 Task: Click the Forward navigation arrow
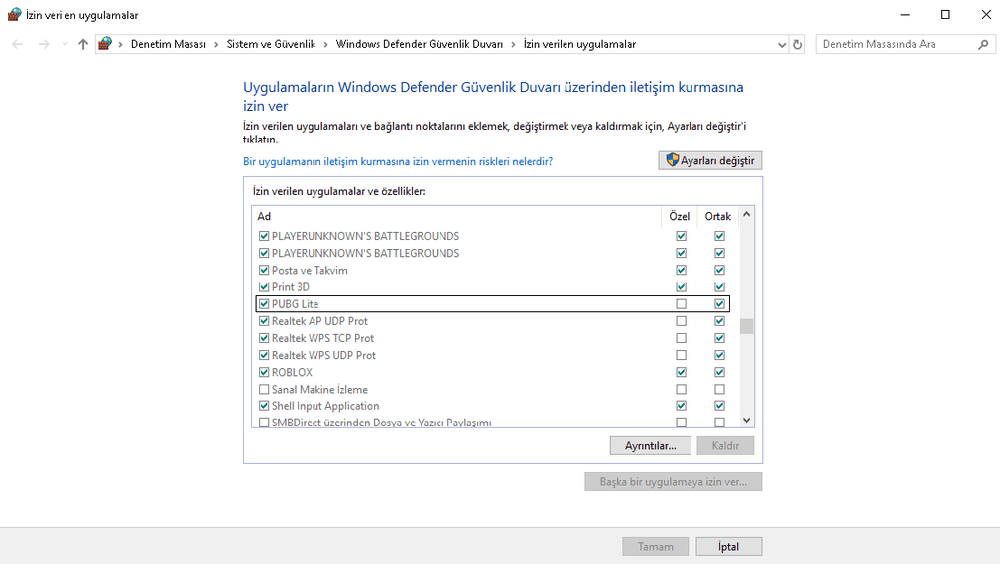[43, 44]
